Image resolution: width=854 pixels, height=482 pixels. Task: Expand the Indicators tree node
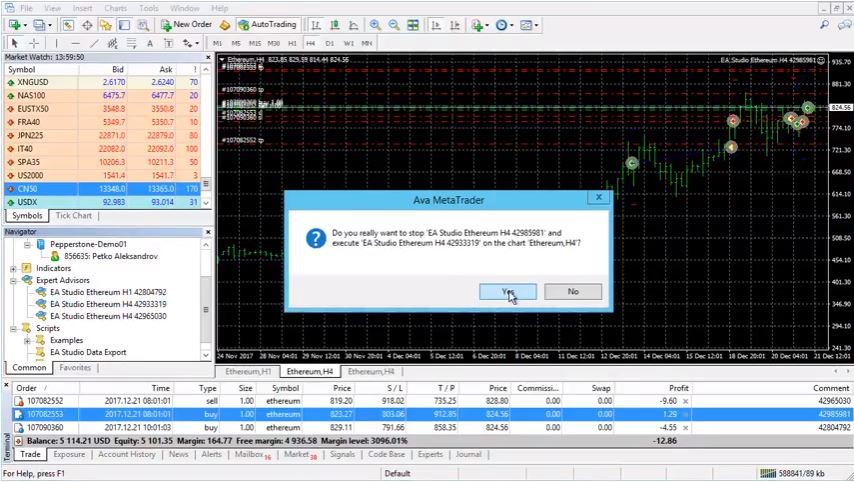(x=13, y=269)
